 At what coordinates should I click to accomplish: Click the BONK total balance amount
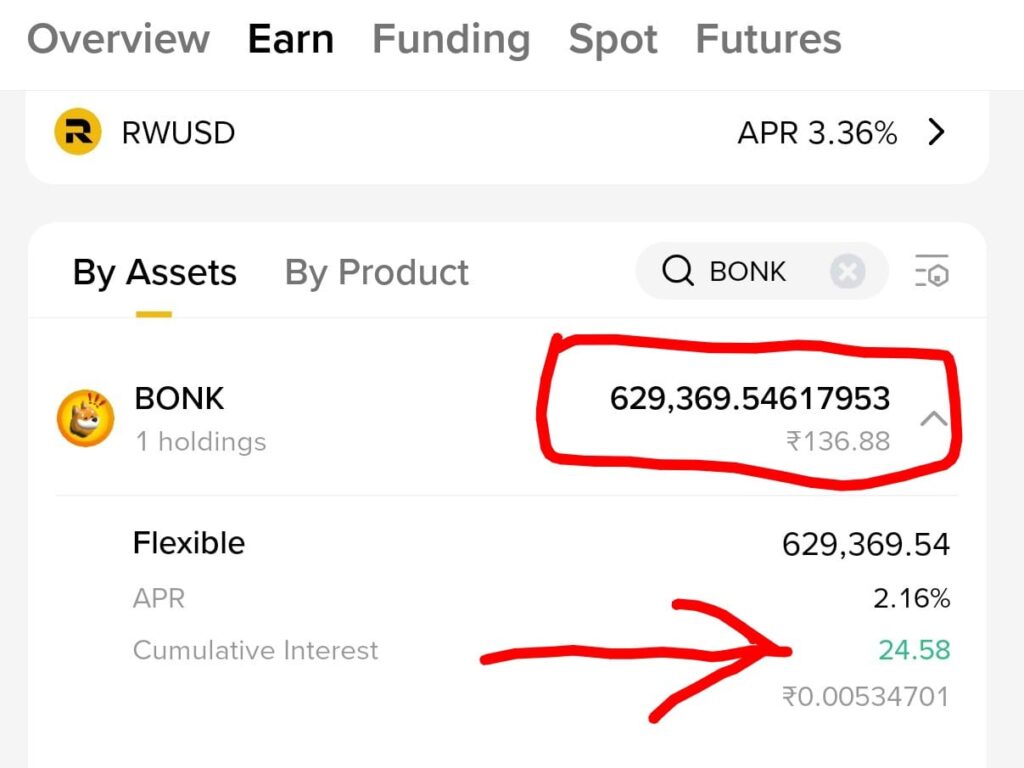[750, 398]
